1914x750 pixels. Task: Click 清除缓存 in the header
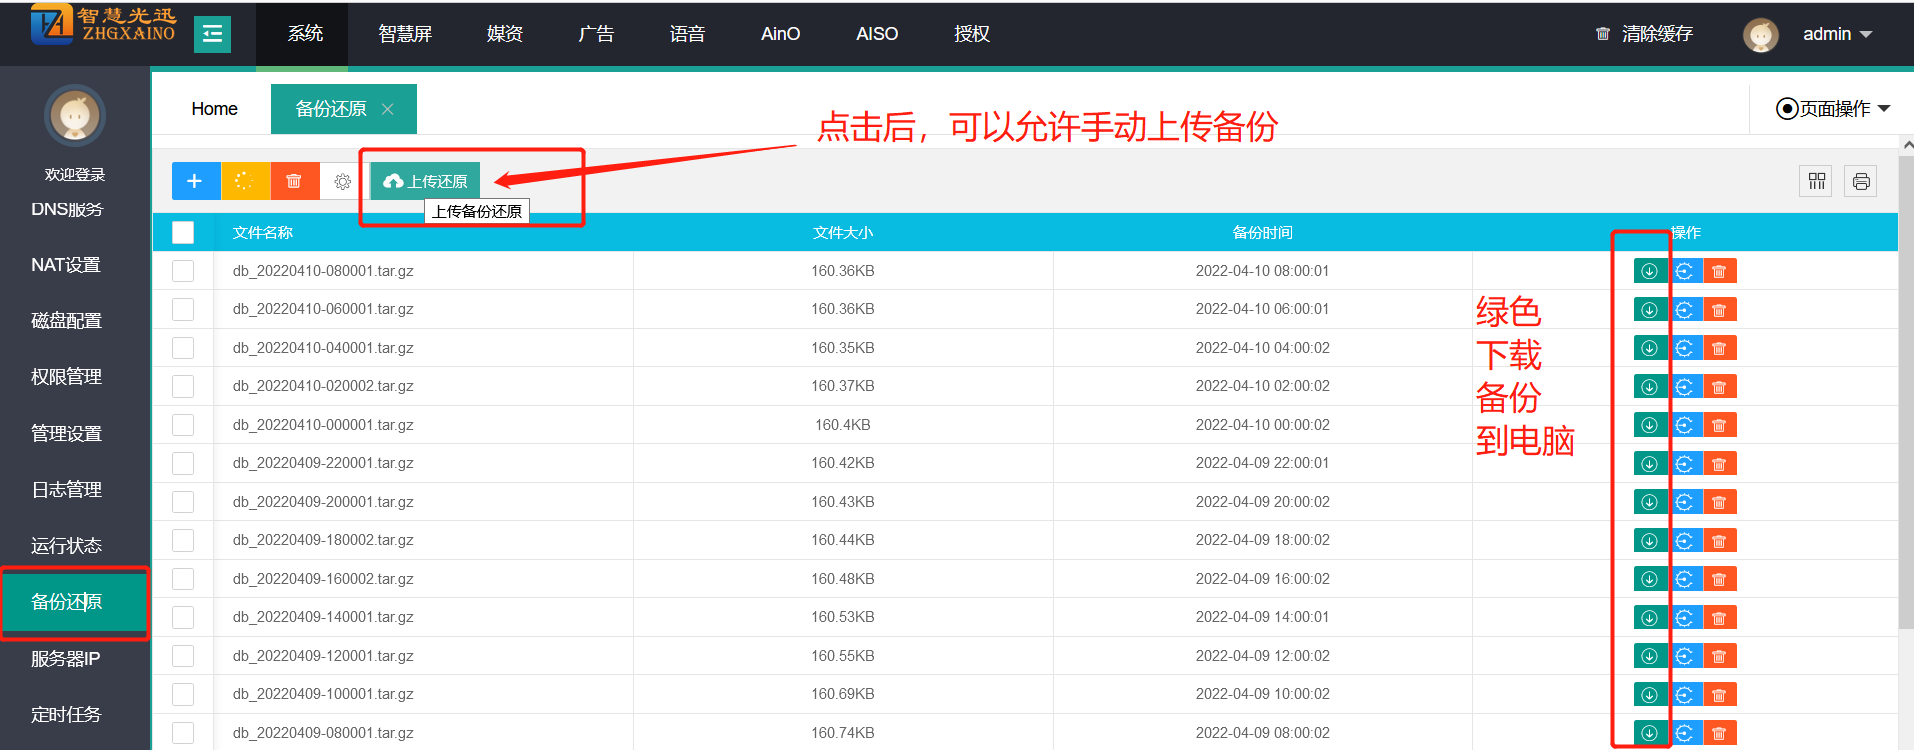pos(1645,34)
